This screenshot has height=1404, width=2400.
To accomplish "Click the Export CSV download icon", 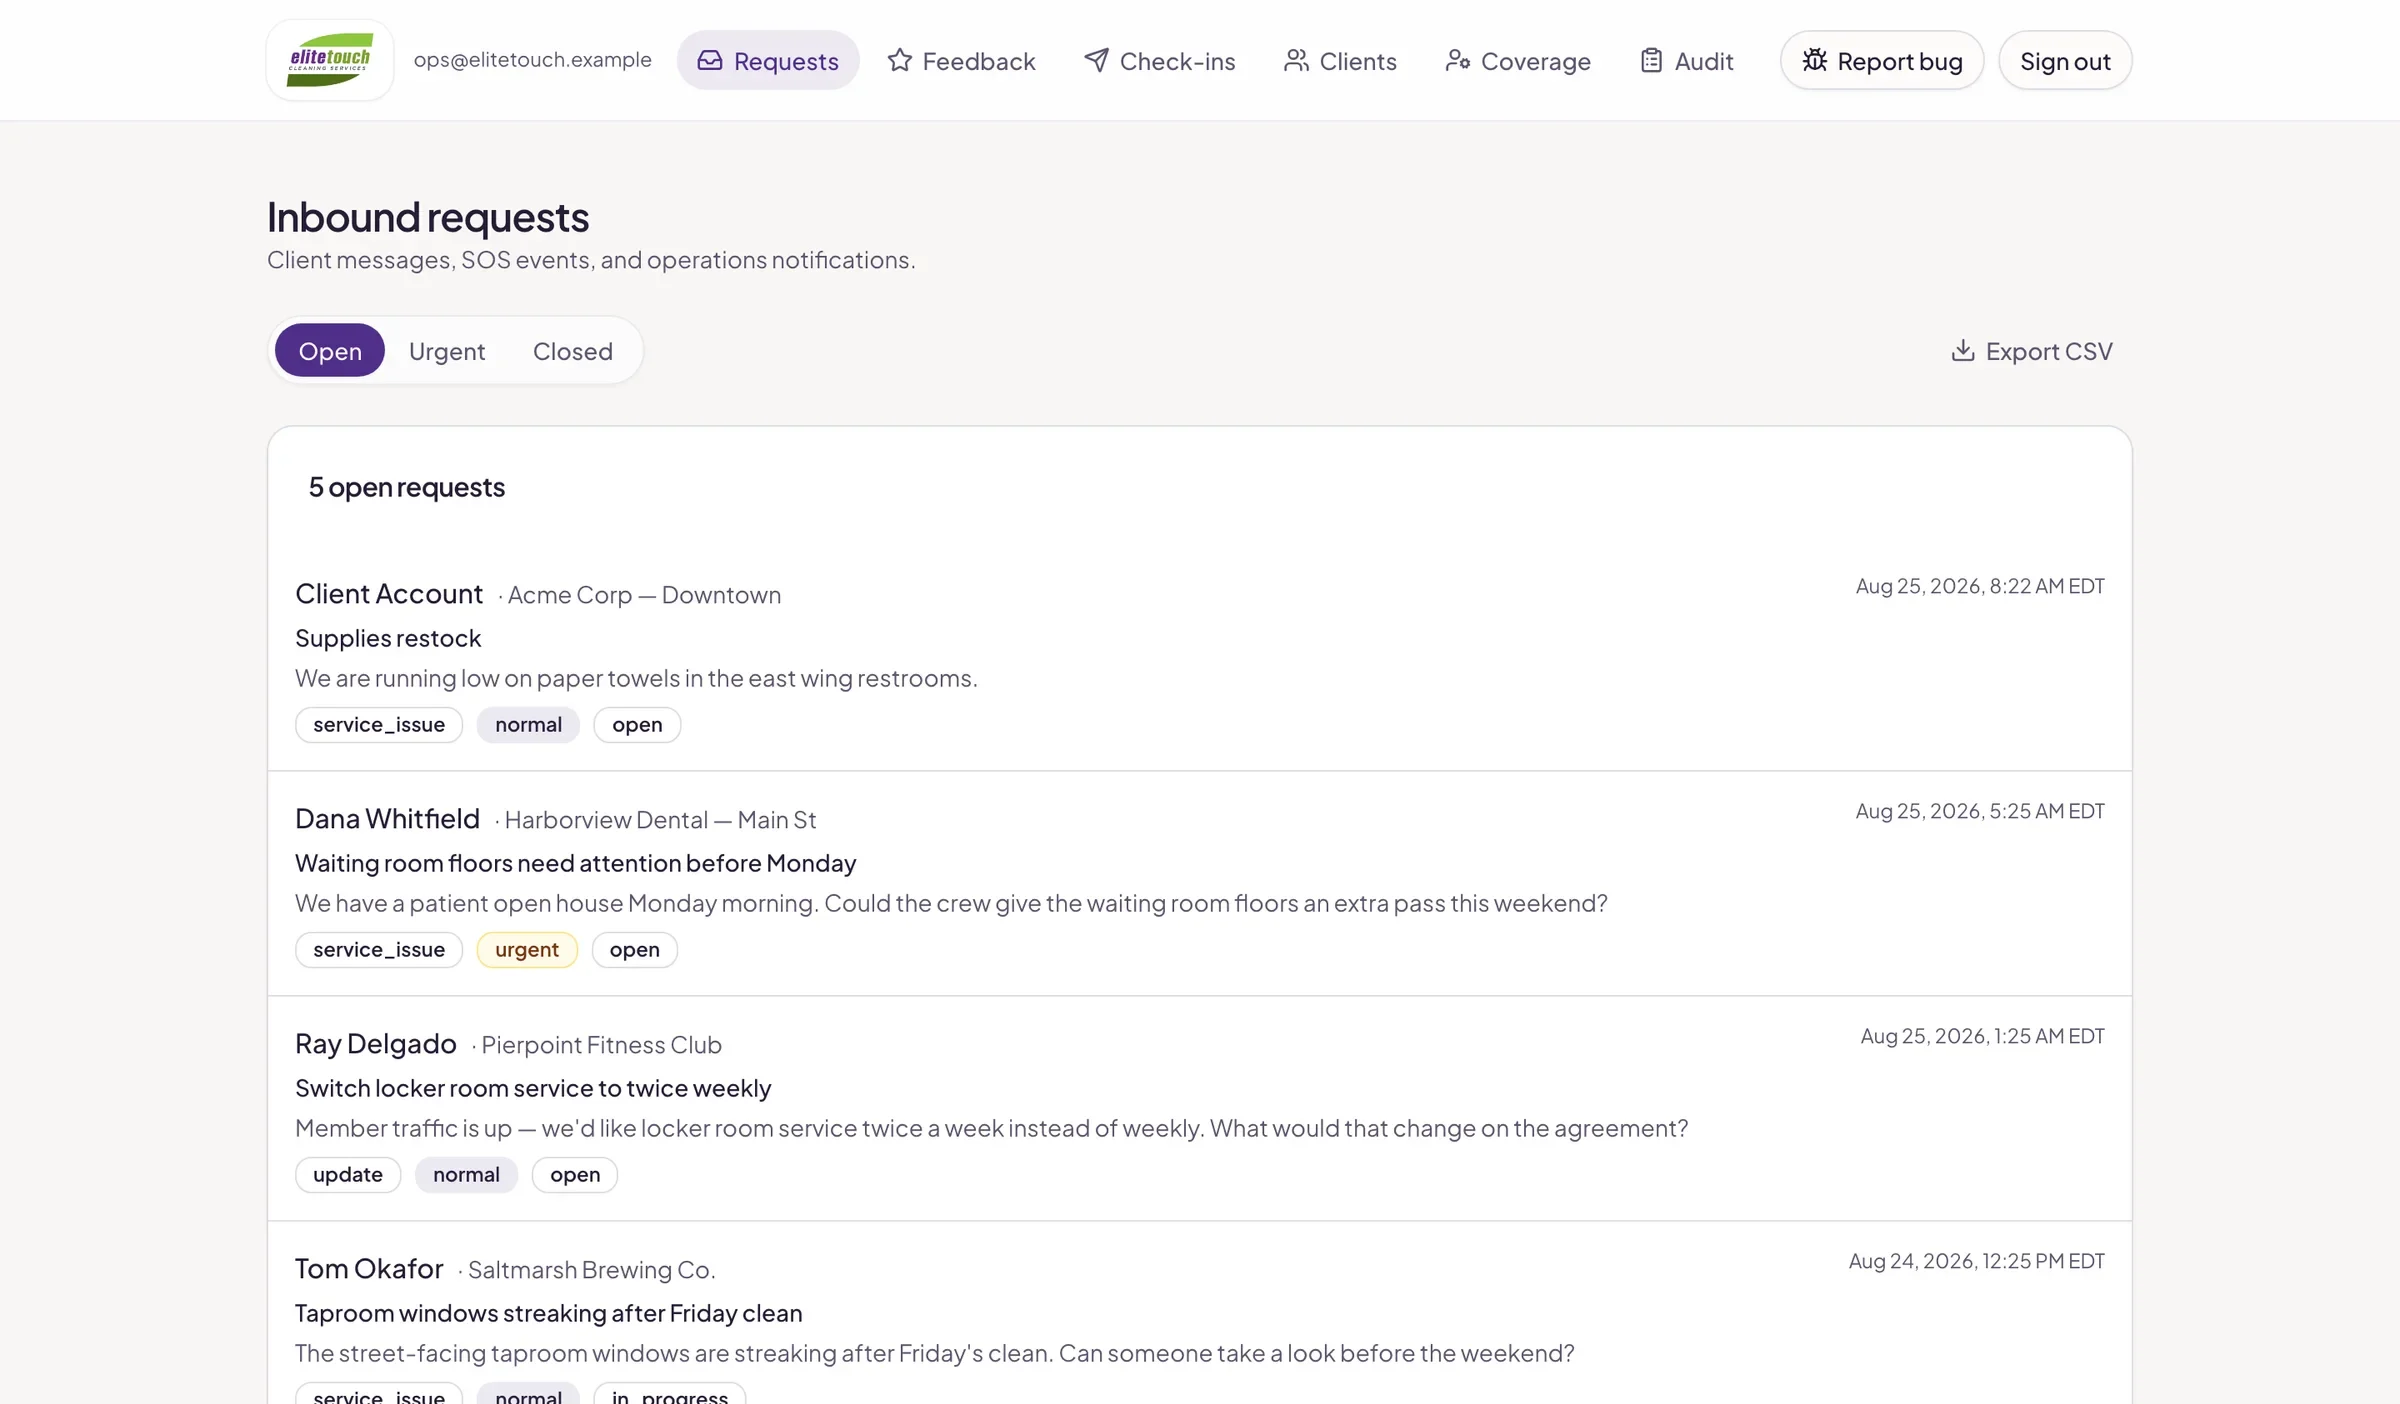I will coord(1962,351).
